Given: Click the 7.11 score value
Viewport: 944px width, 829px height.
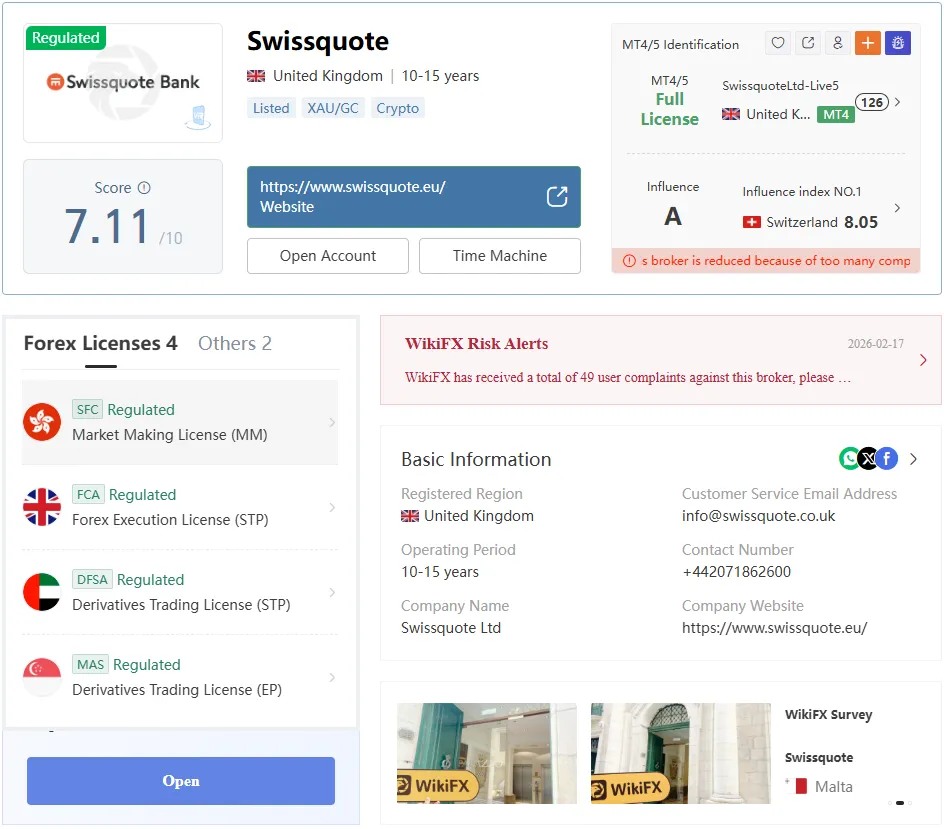Looking at the screenshot, I should coord(107,227).
